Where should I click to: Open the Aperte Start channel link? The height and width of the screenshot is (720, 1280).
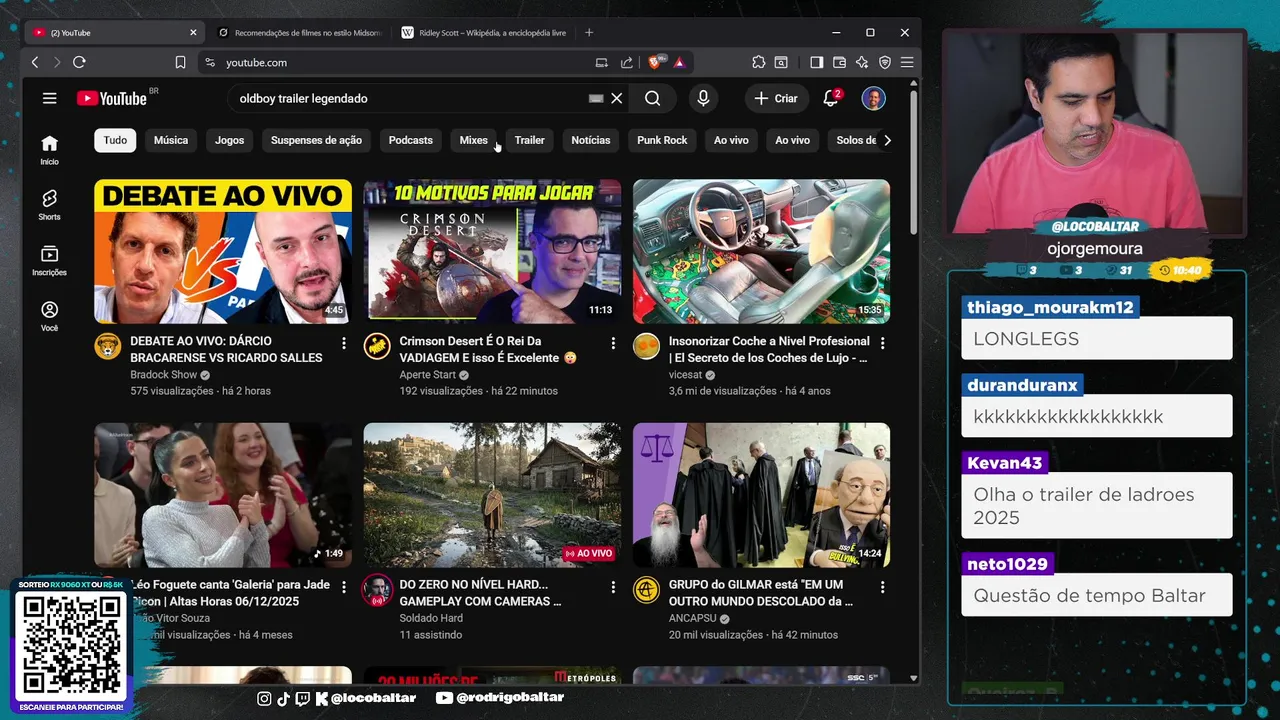pyautogui.click(x=428, y=375)
